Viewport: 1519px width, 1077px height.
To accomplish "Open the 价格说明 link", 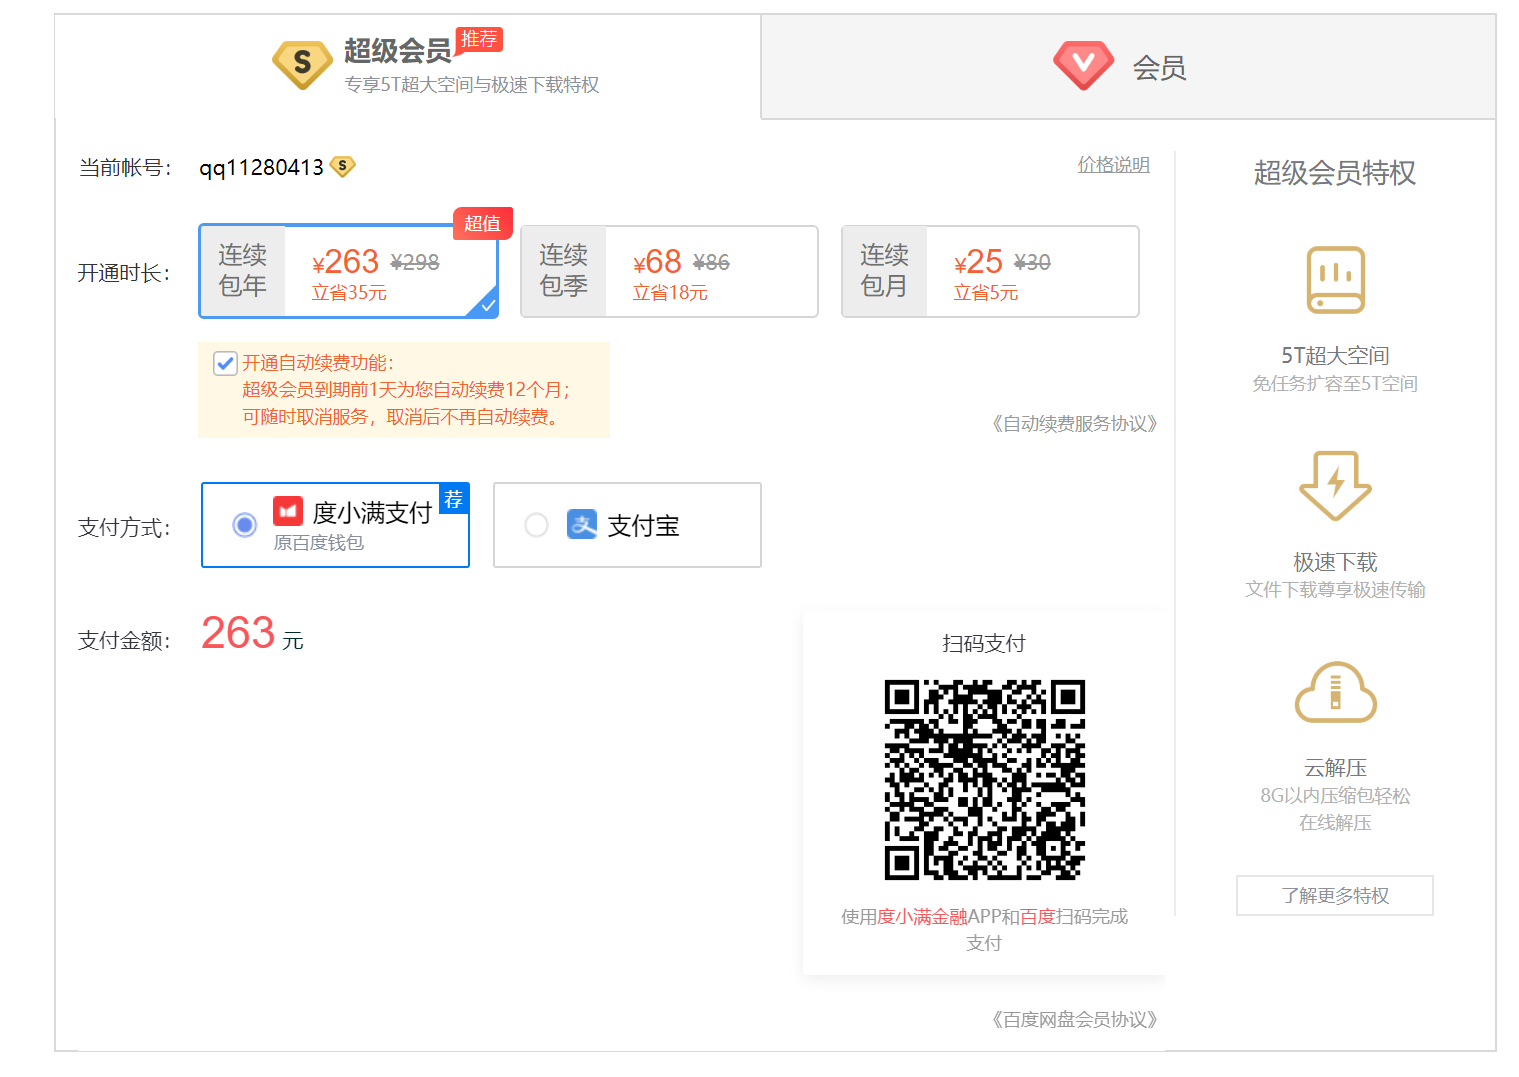I will (x=1113, y=164).
